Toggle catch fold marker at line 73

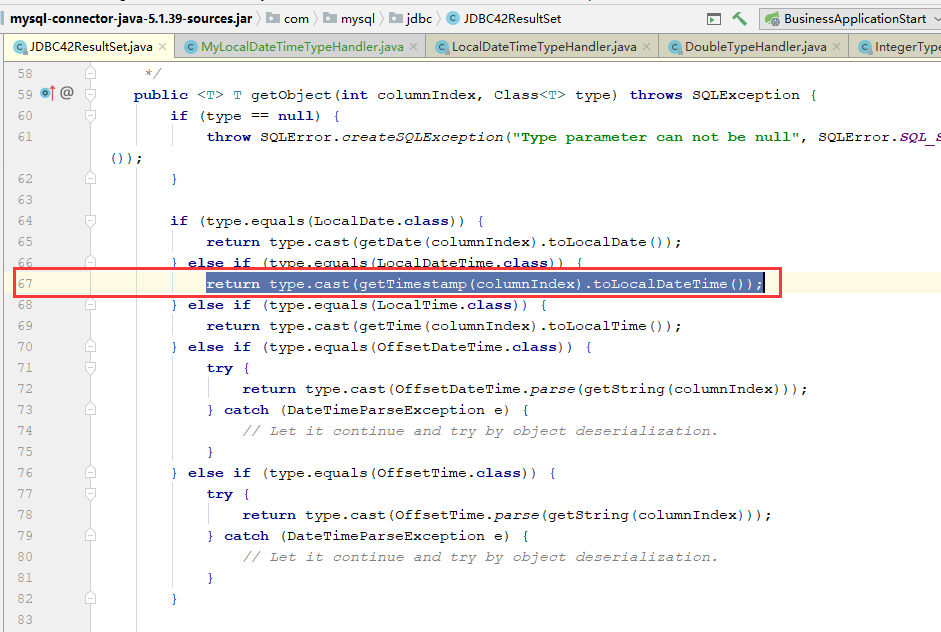(90, 409)
